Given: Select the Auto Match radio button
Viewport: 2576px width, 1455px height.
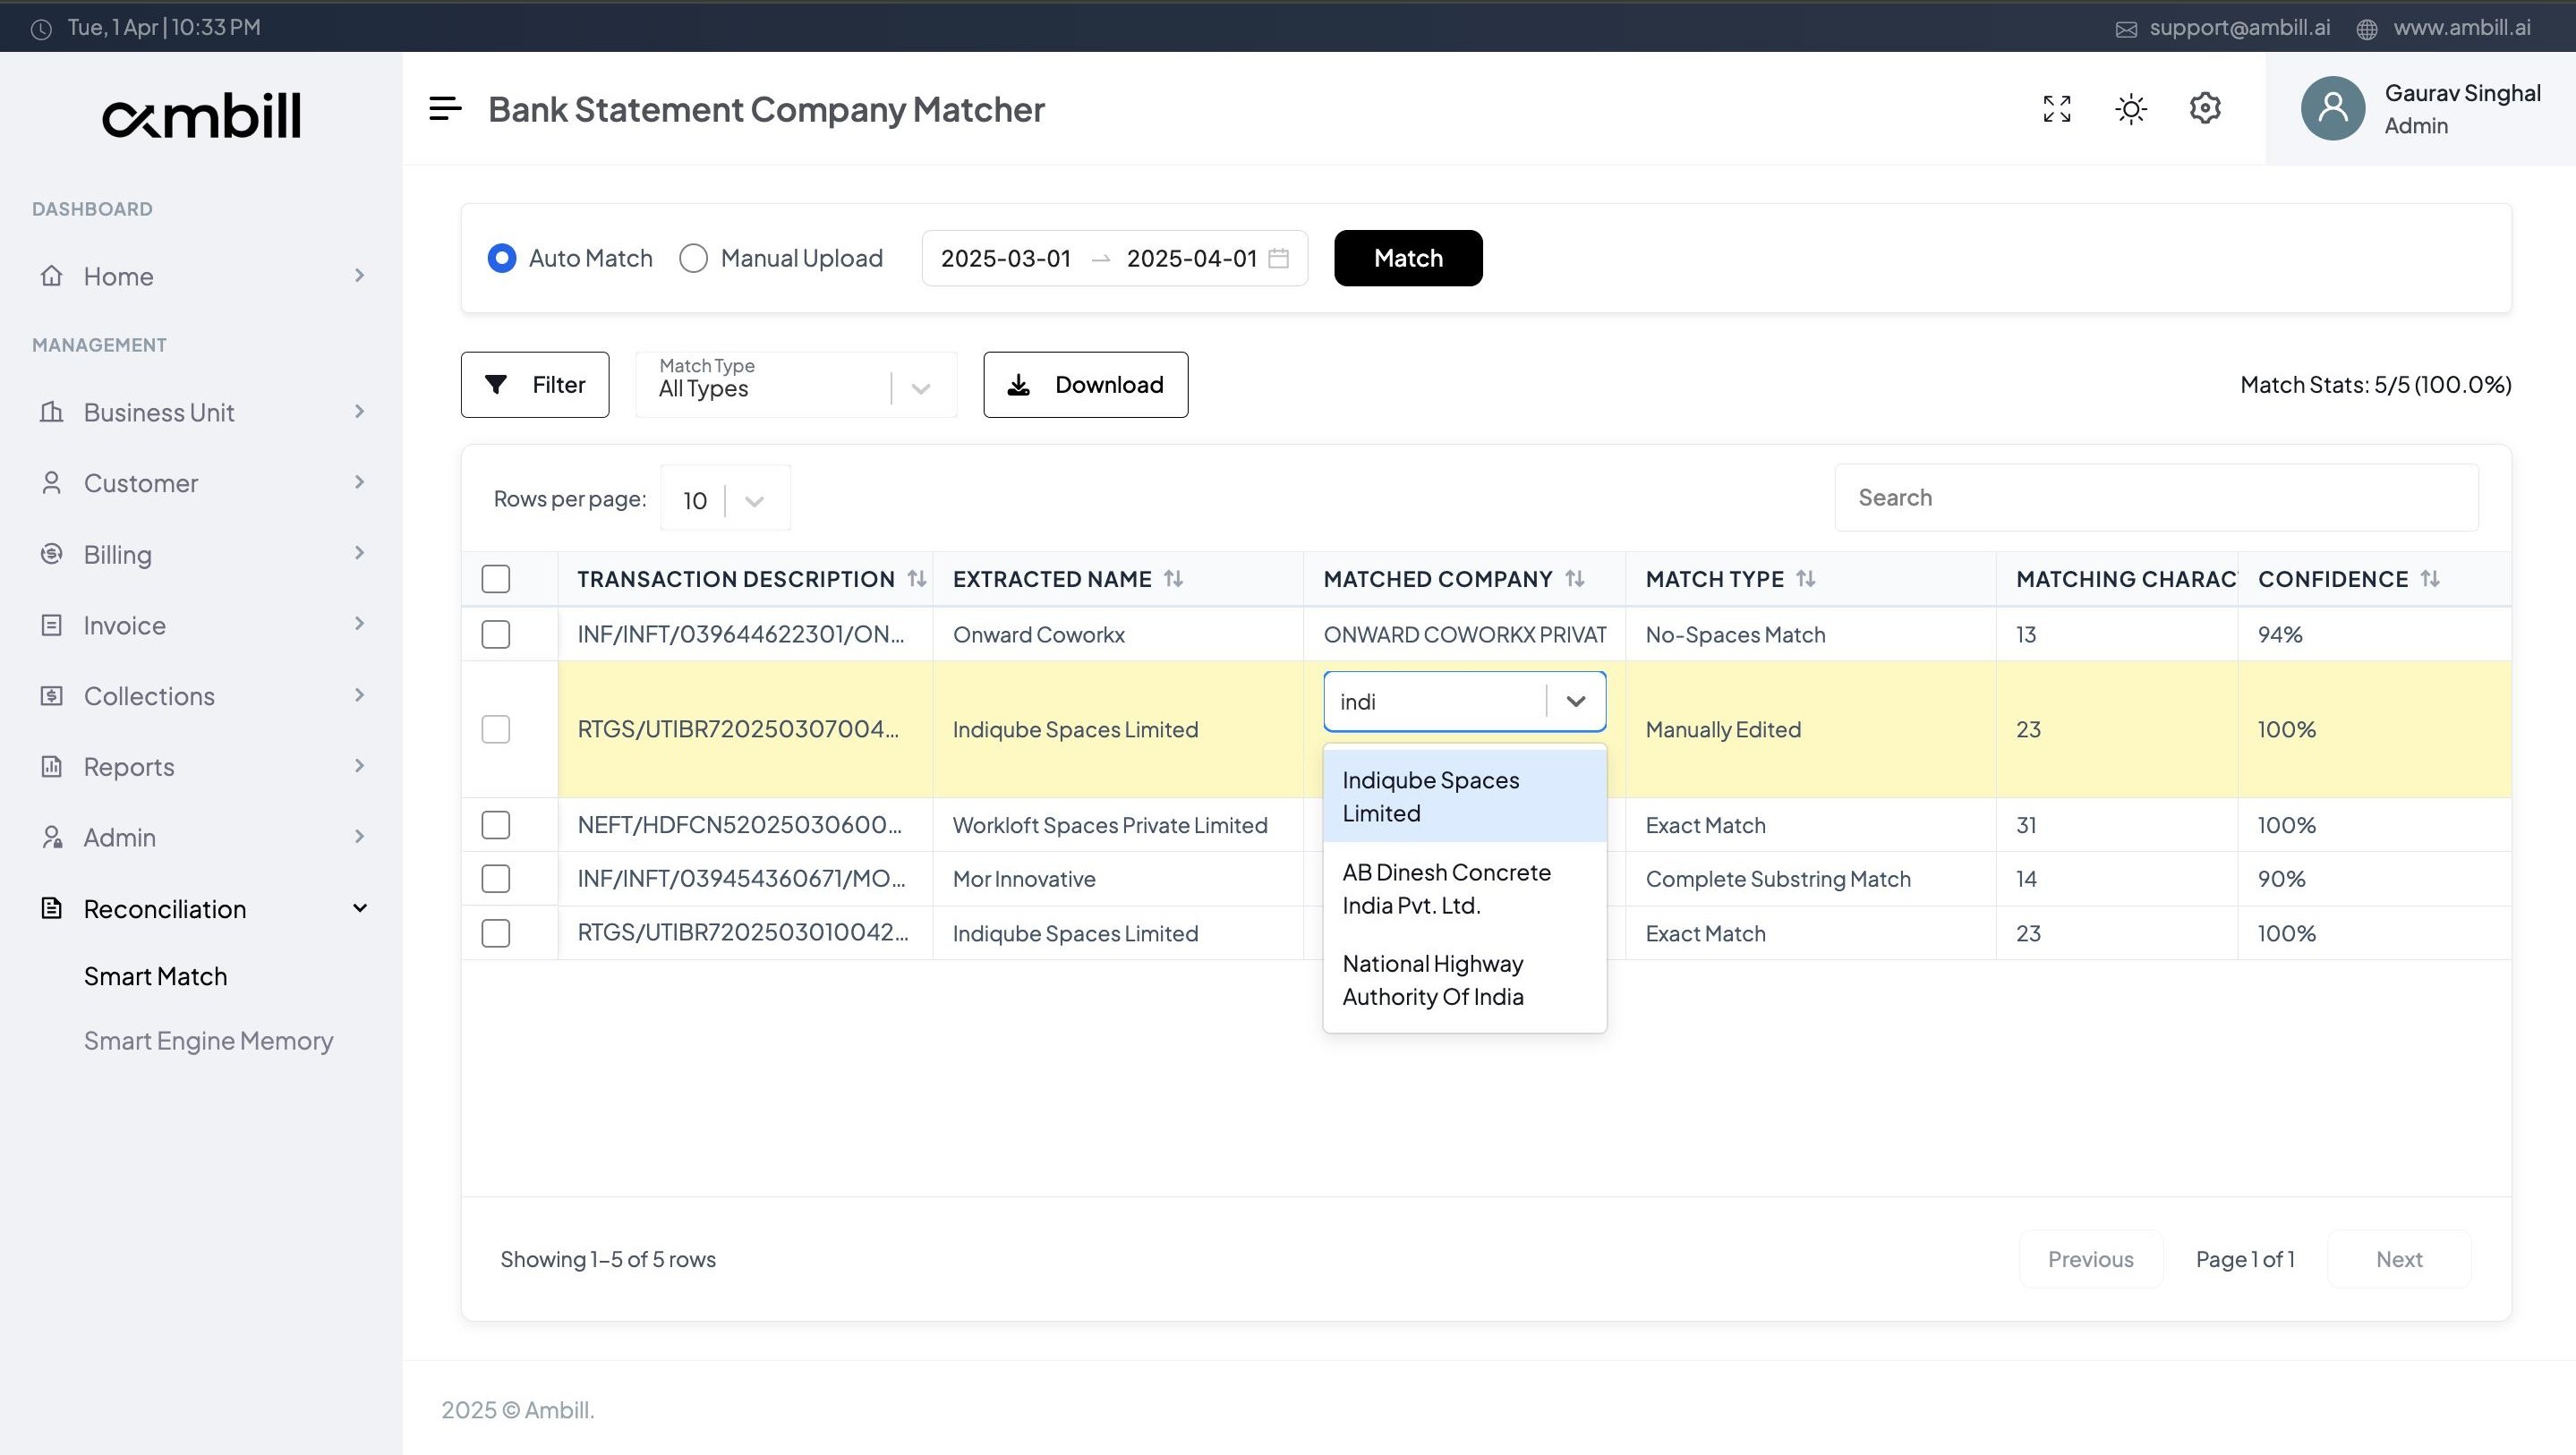Looking at the screenshot, I should coord(501,258).
